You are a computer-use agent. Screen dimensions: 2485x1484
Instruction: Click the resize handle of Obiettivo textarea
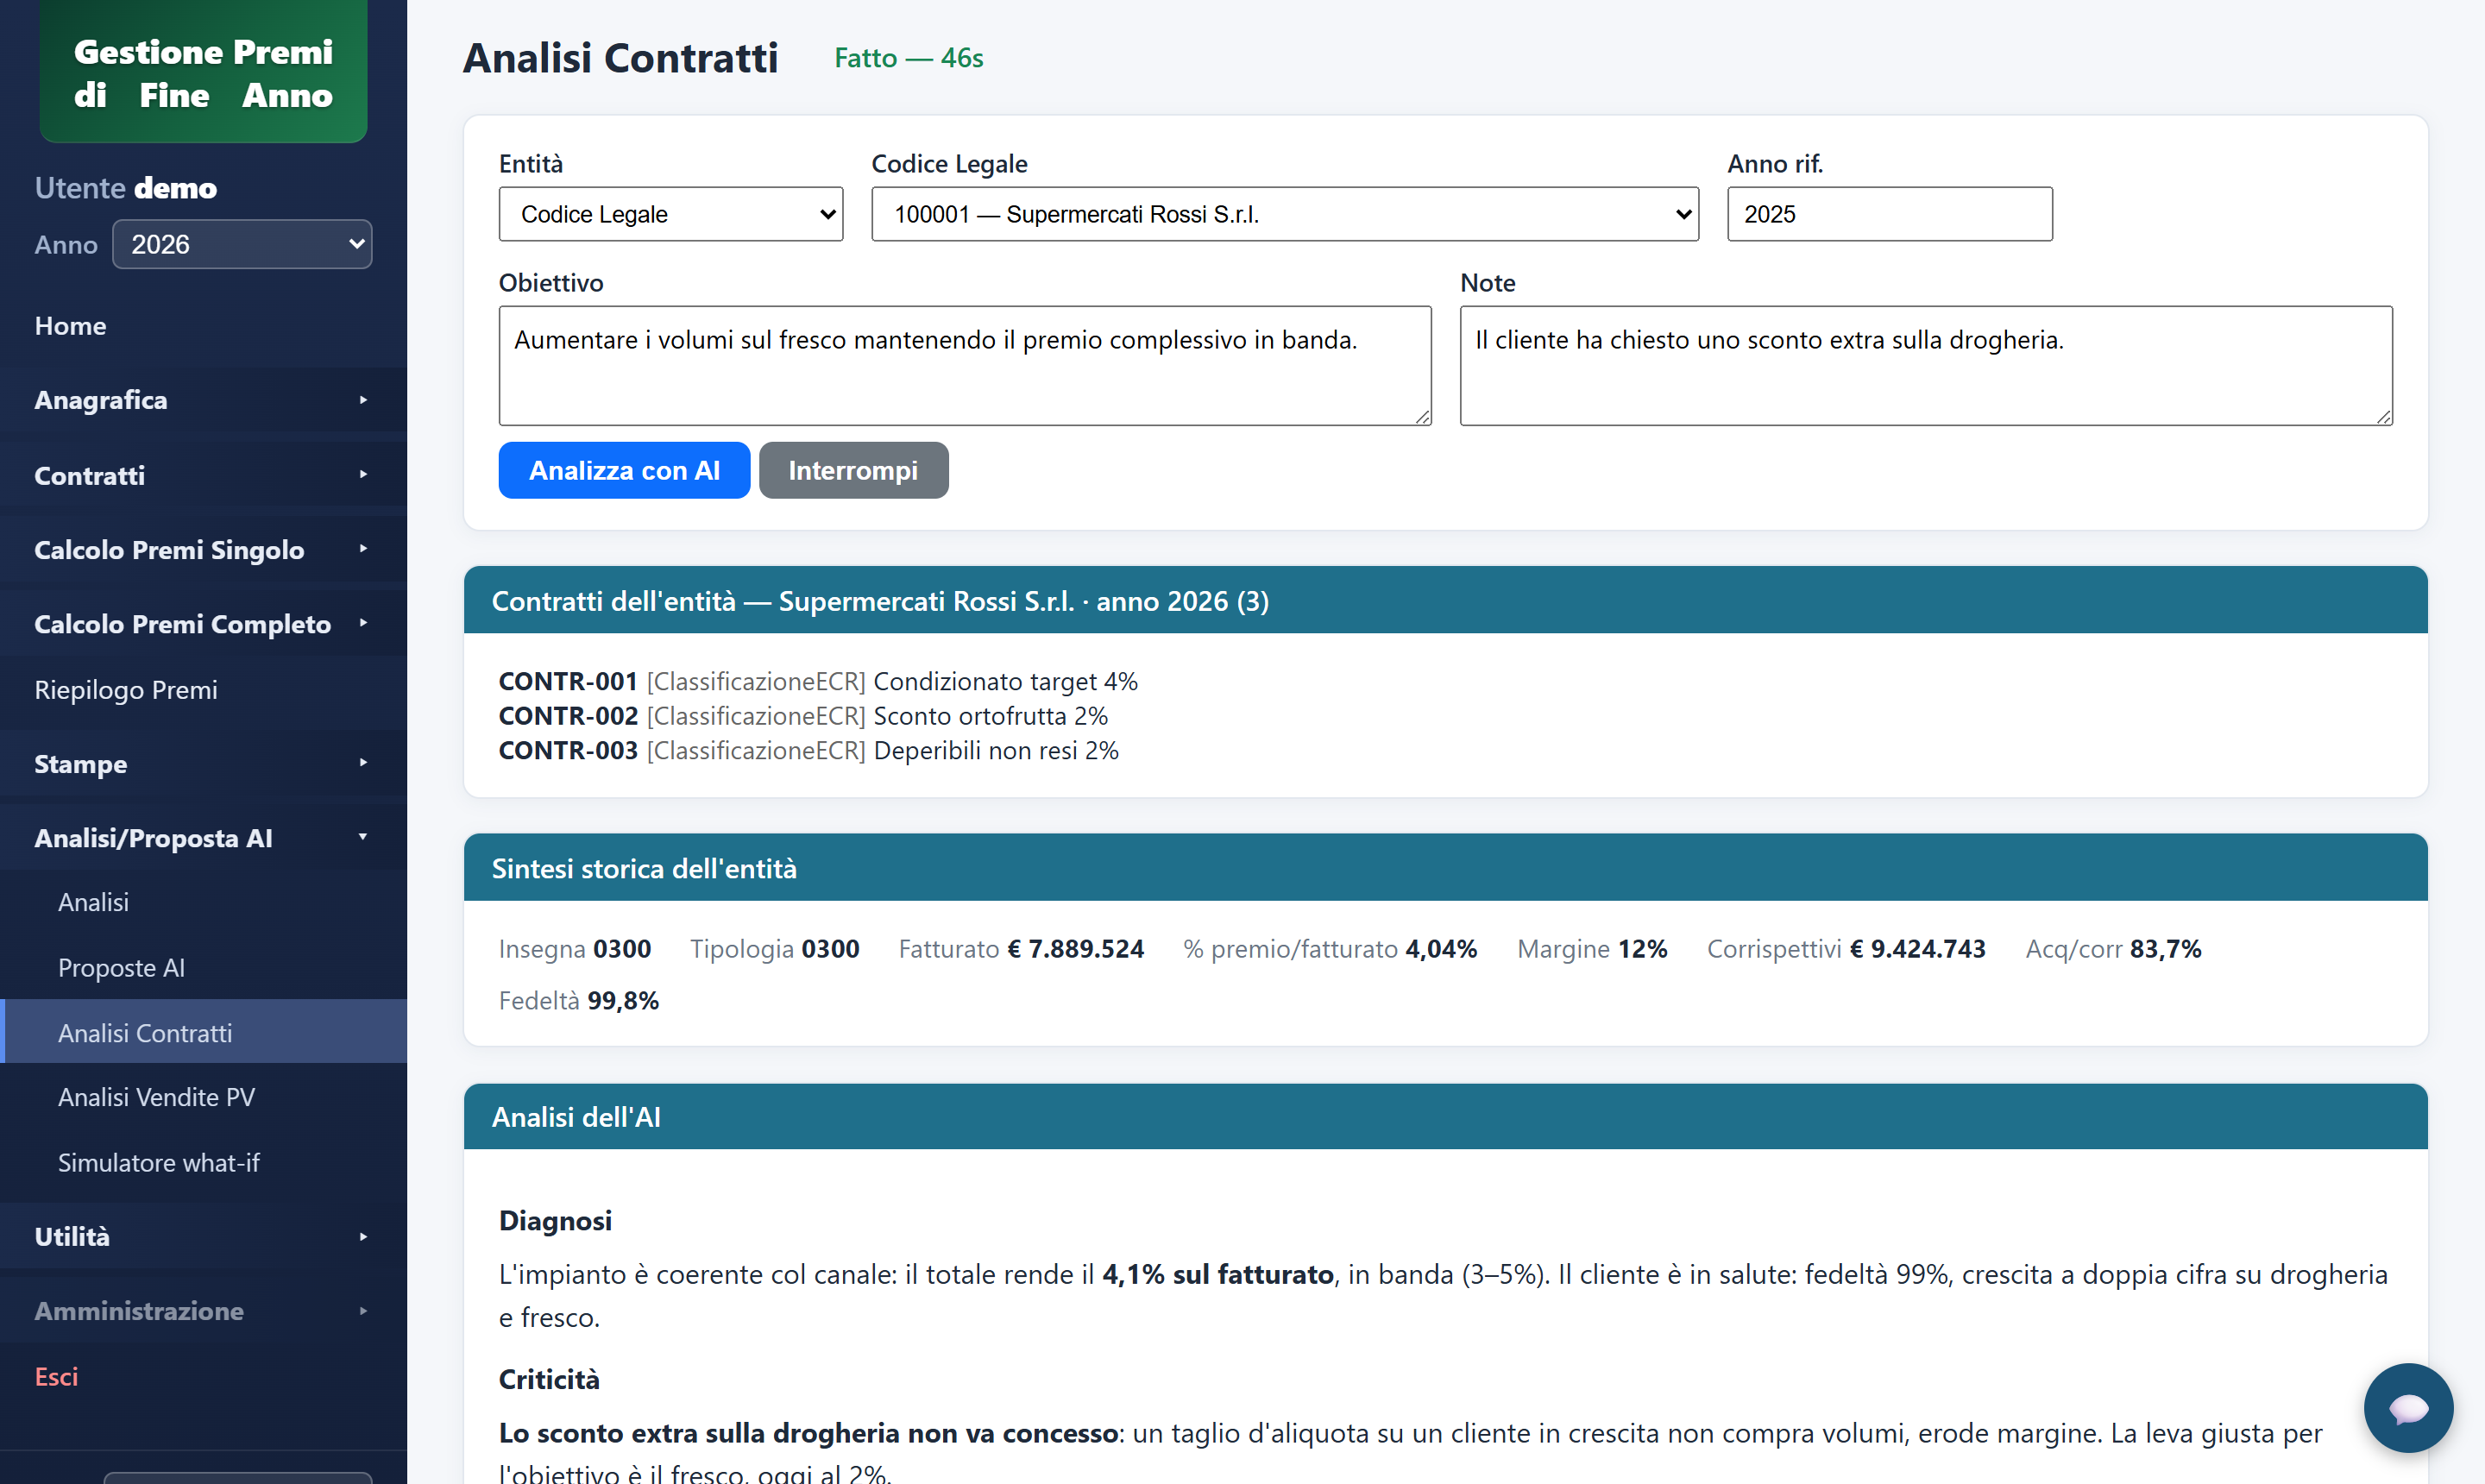tap(1422, 417)
